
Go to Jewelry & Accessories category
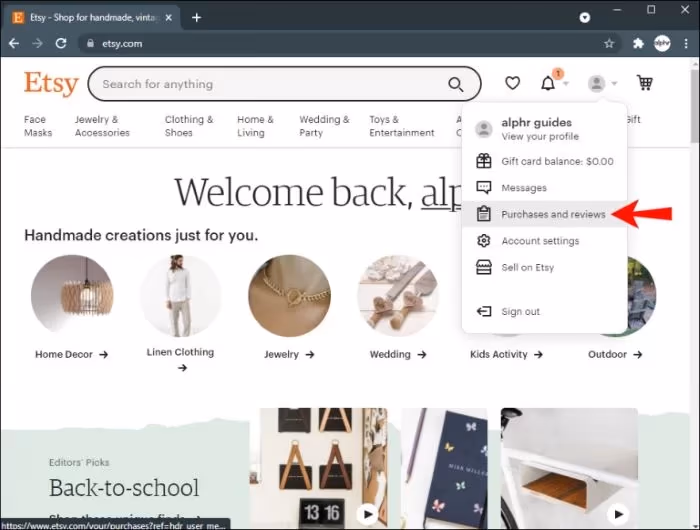pyautogui.click(x=102, y=126)
